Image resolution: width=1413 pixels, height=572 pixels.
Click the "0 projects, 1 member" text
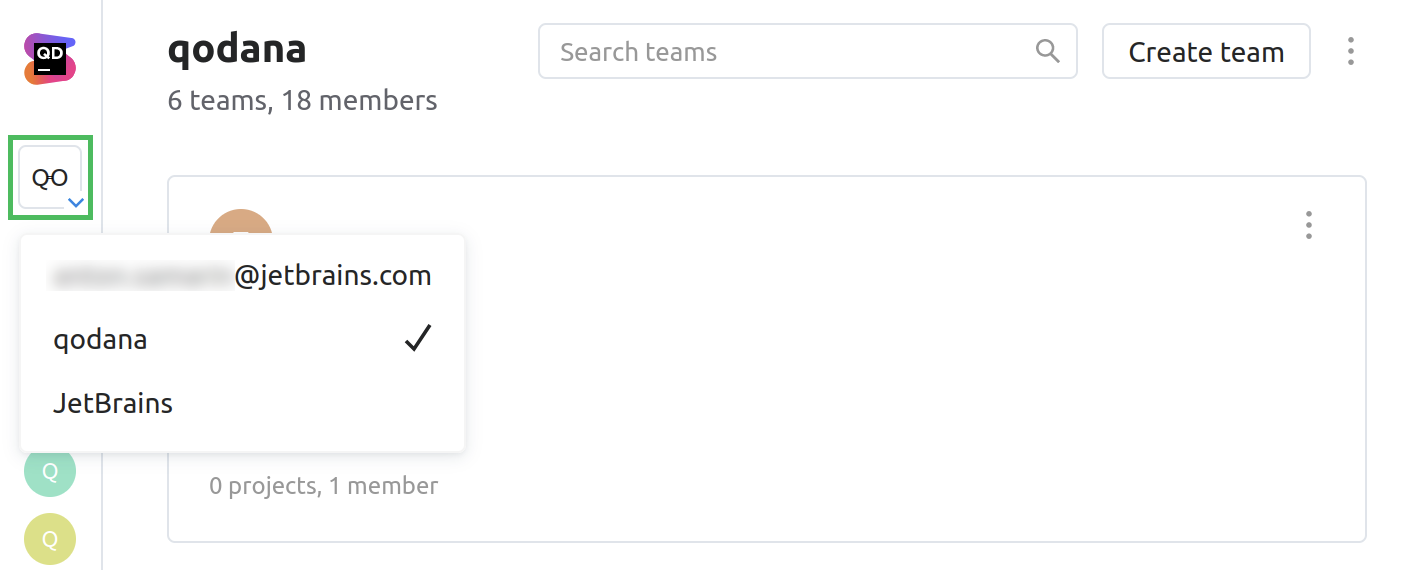point(323,486)
